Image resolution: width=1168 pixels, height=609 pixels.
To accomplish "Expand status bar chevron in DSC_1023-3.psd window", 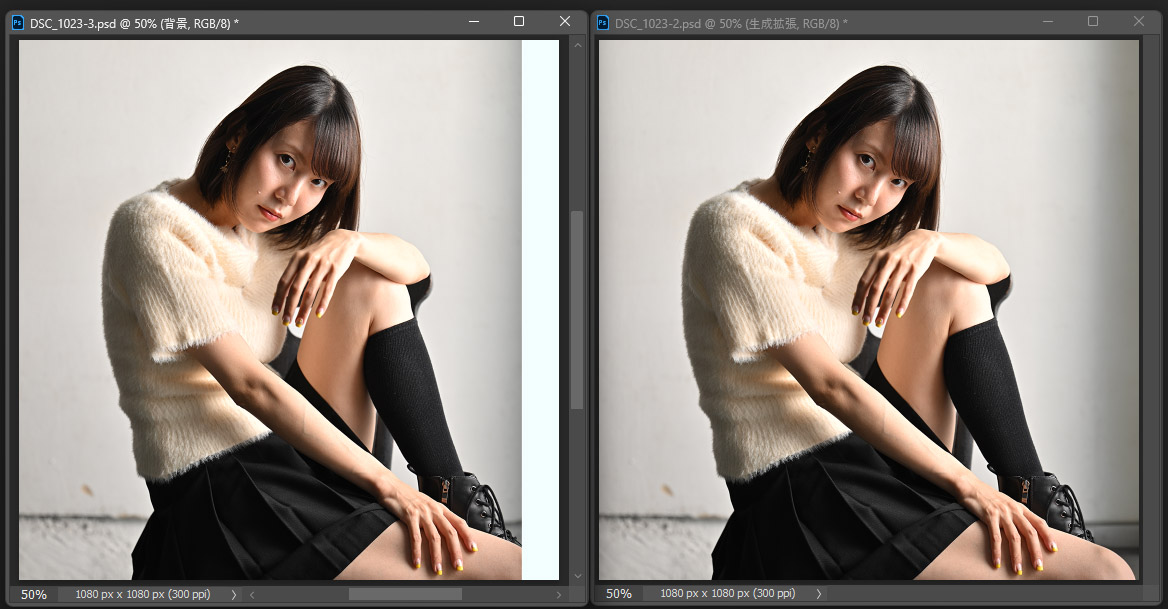I will pyautogui.click(x=234, y=594).
